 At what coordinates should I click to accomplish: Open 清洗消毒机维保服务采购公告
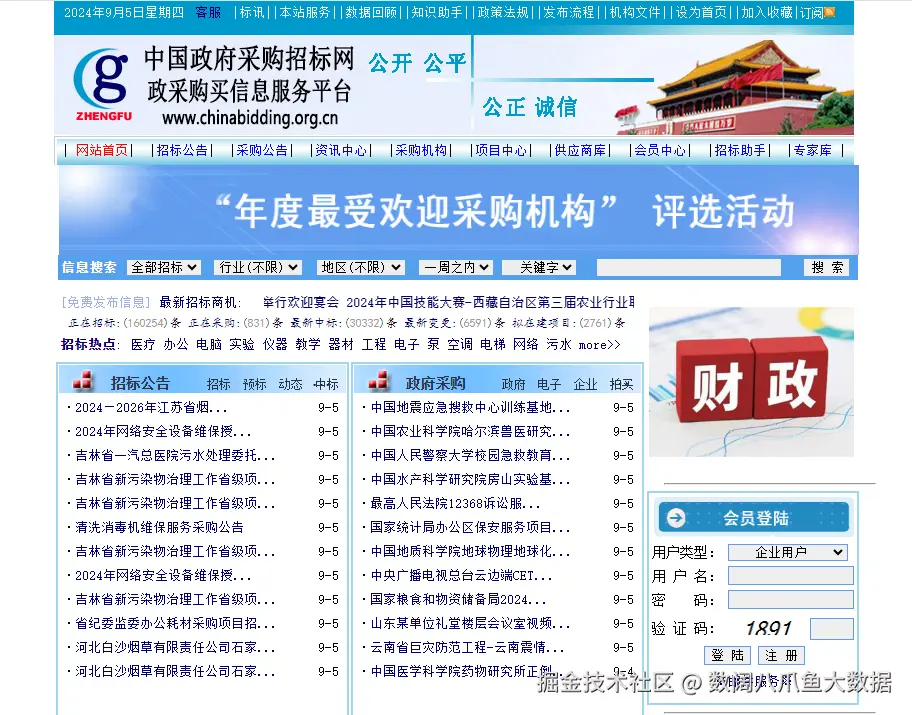point(159,527)
